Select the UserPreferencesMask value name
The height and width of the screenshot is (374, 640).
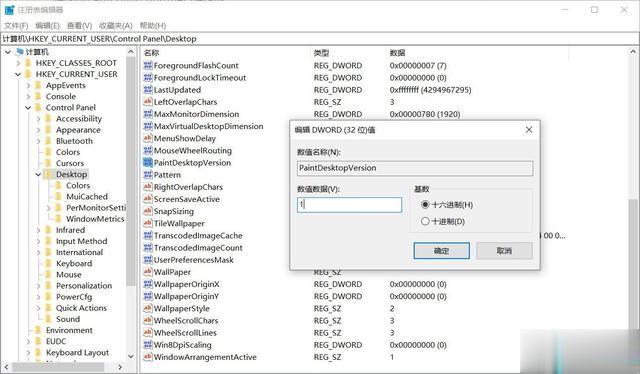click(193, 260)
